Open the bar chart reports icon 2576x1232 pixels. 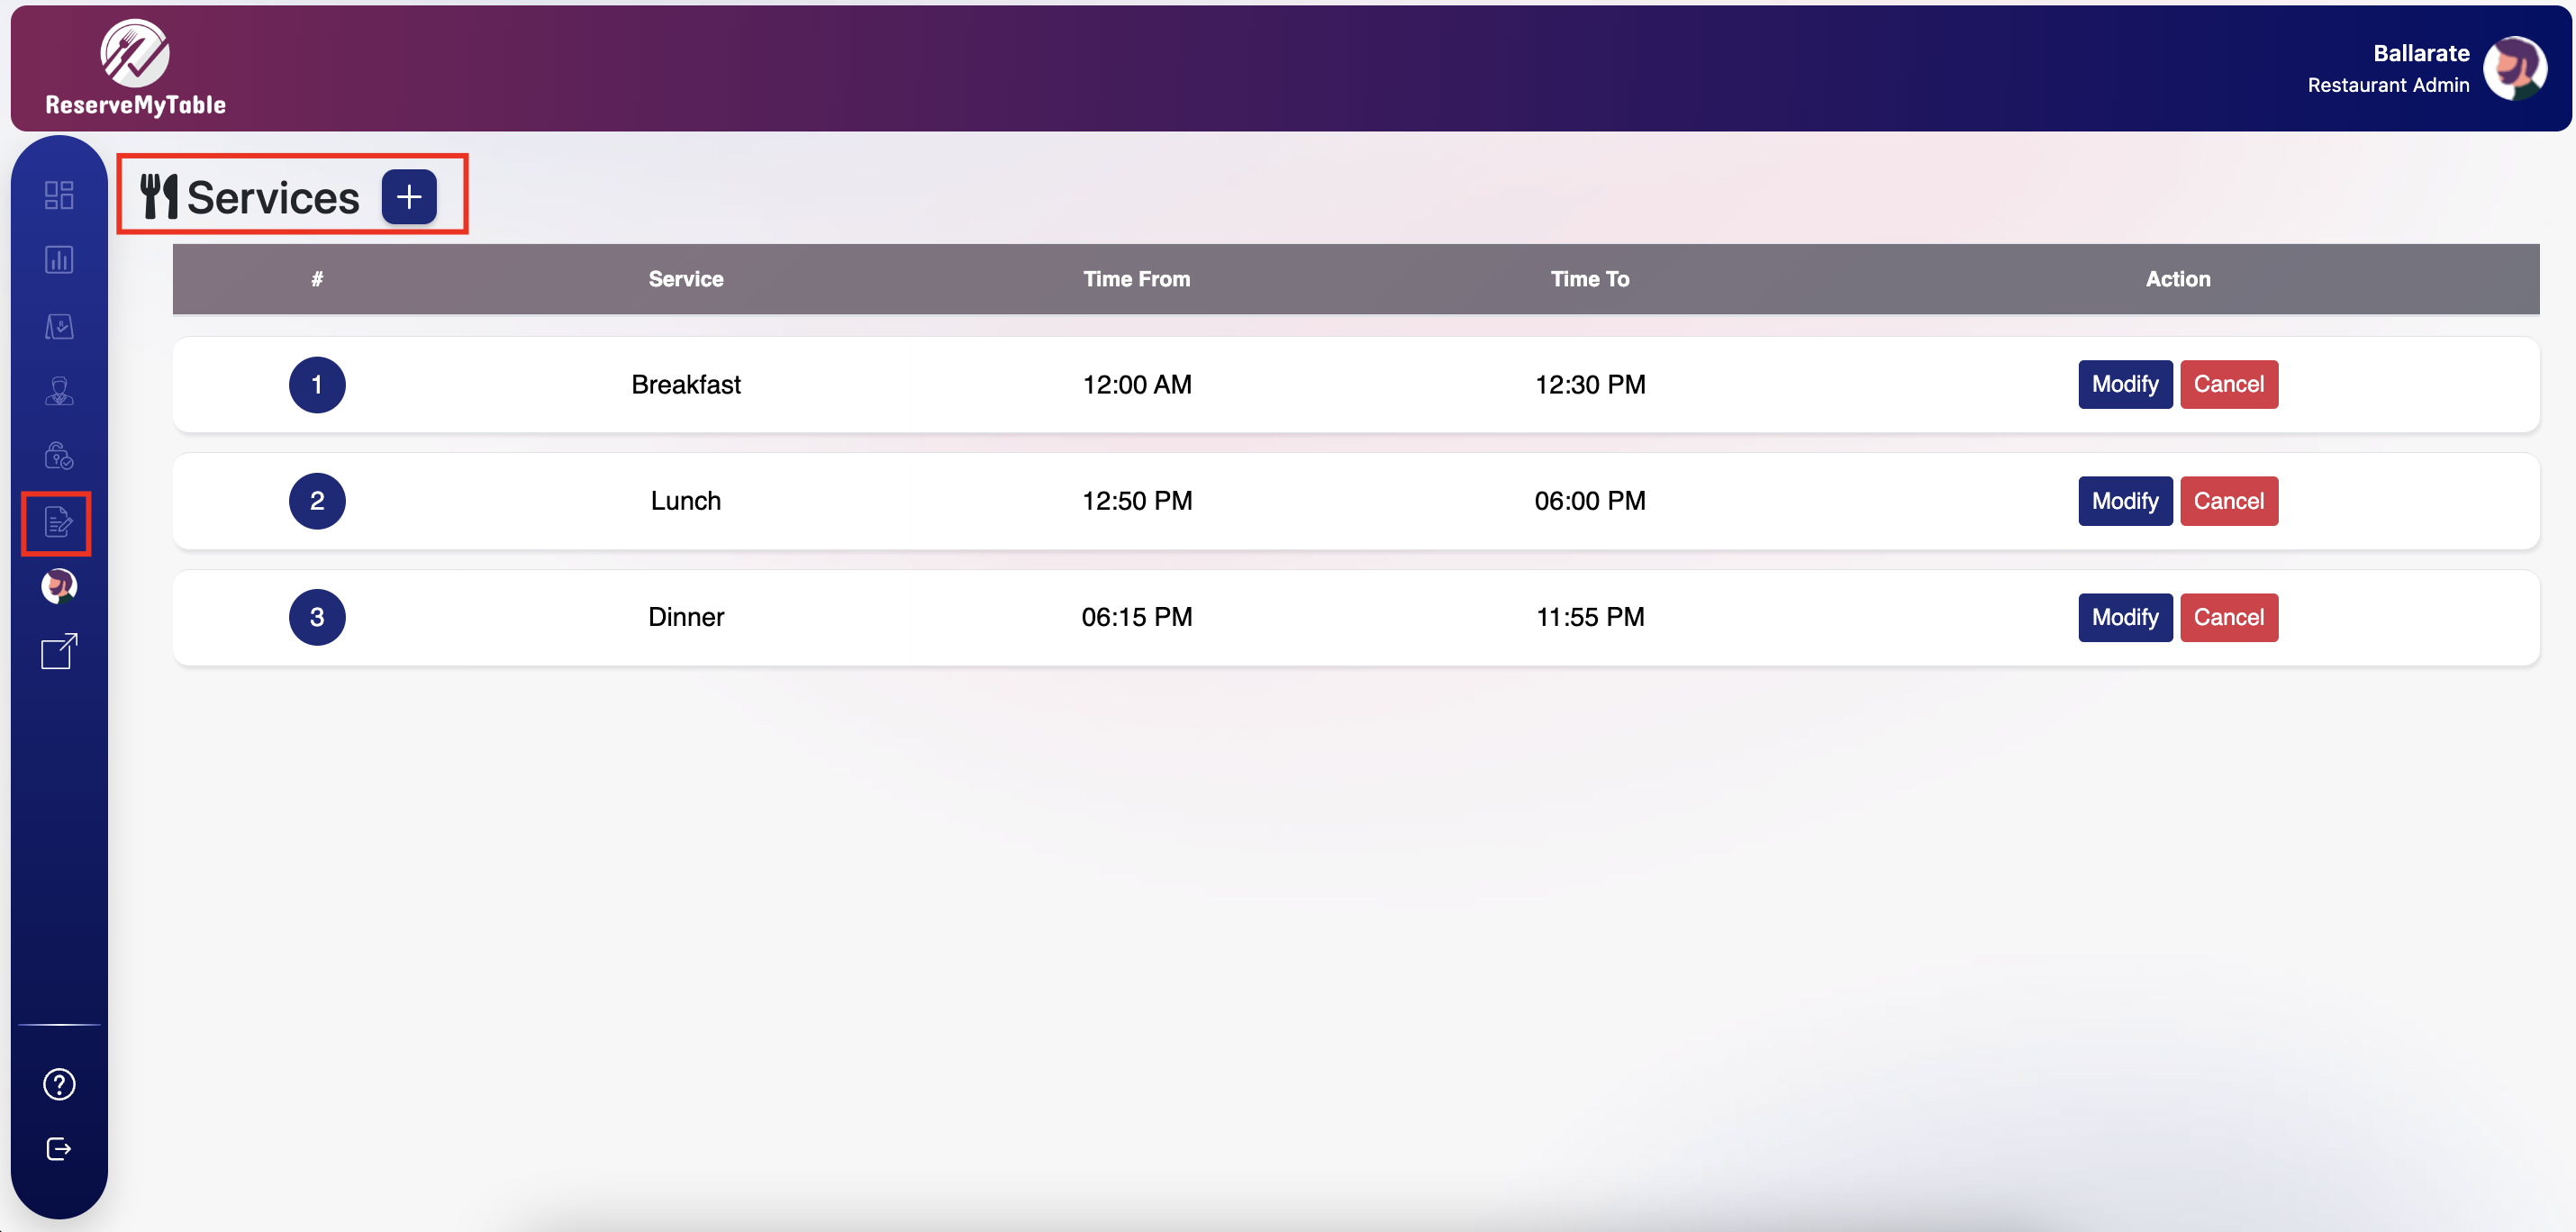59,260
